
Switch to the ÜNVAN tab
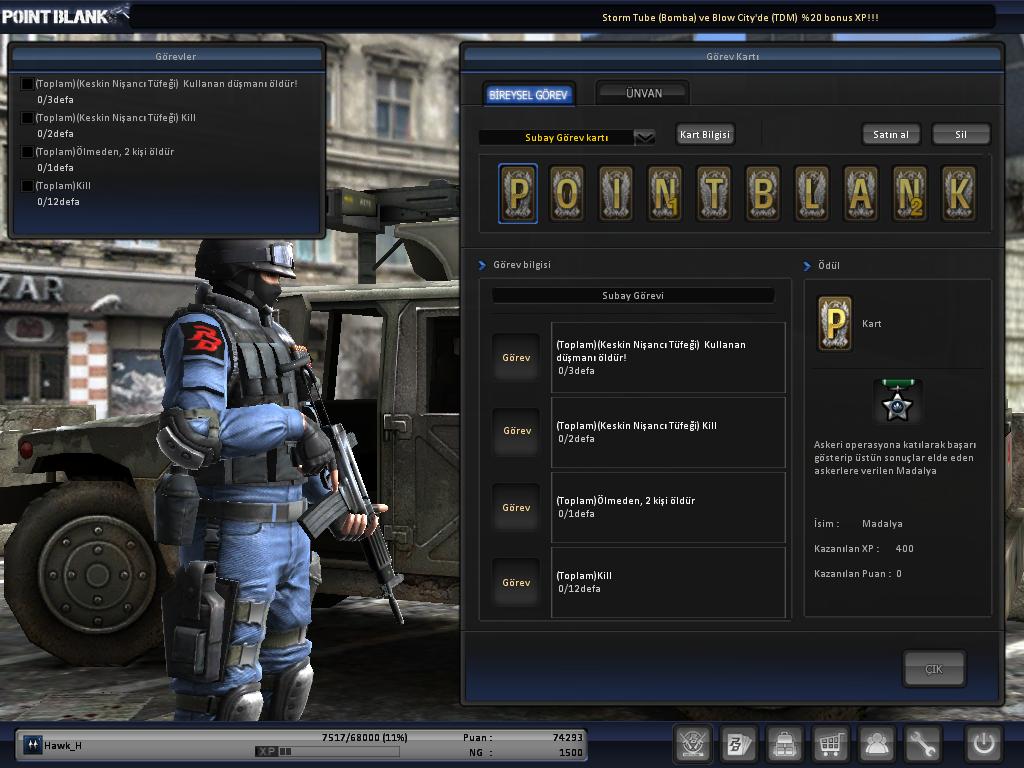[643, 93]
